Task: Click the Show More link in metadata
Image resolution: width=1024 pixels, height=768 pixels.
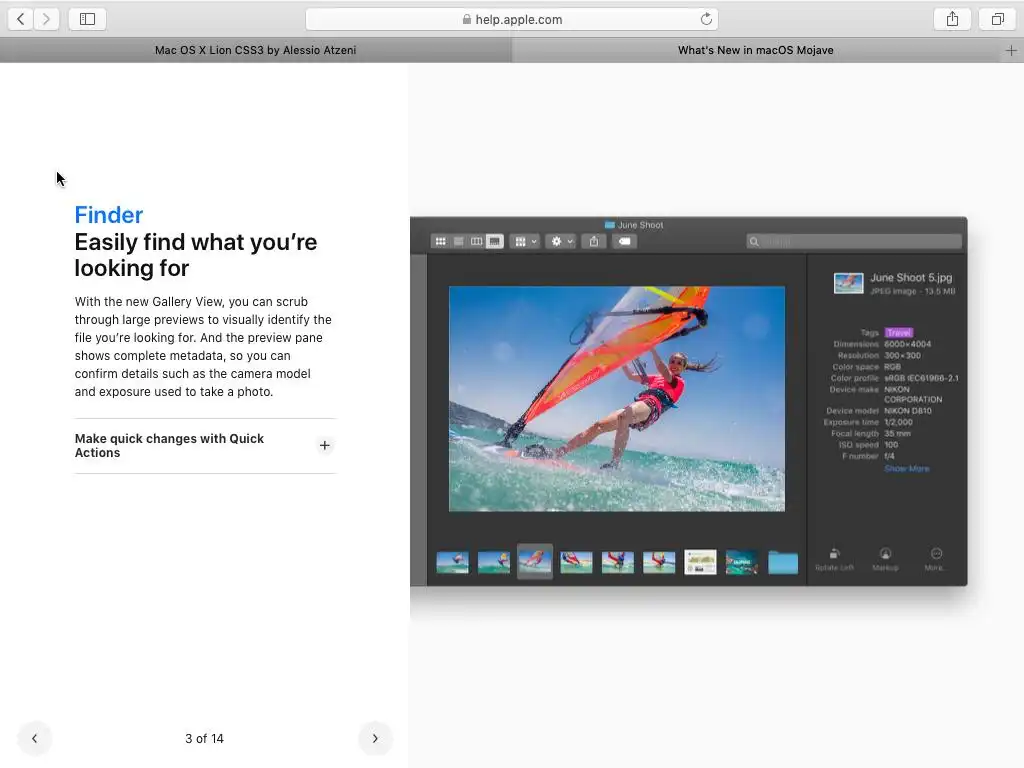Action: tap(906, 468)
